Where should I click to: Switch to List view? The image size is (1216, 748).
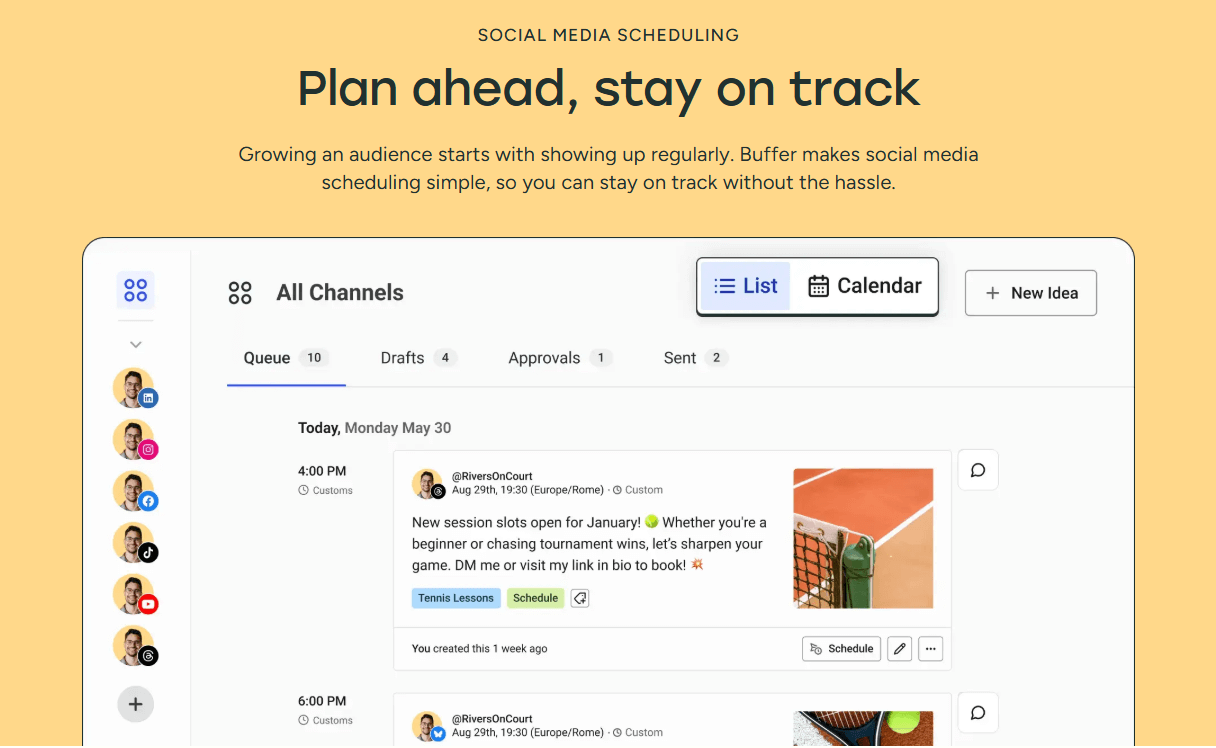(x=746, y=286)
